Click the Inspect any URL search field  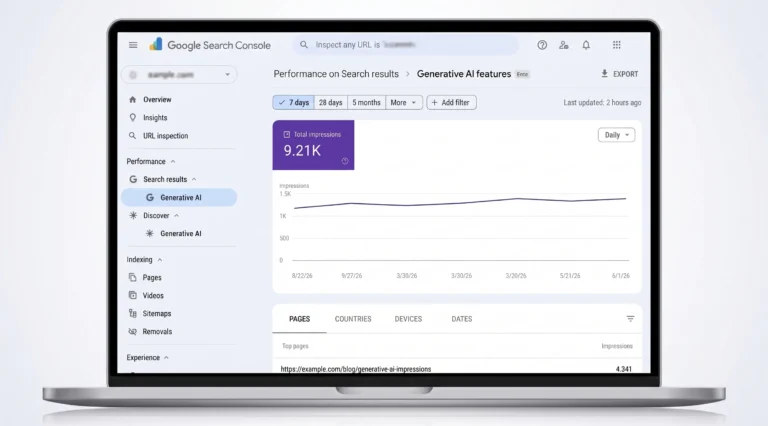coord(406,45)
